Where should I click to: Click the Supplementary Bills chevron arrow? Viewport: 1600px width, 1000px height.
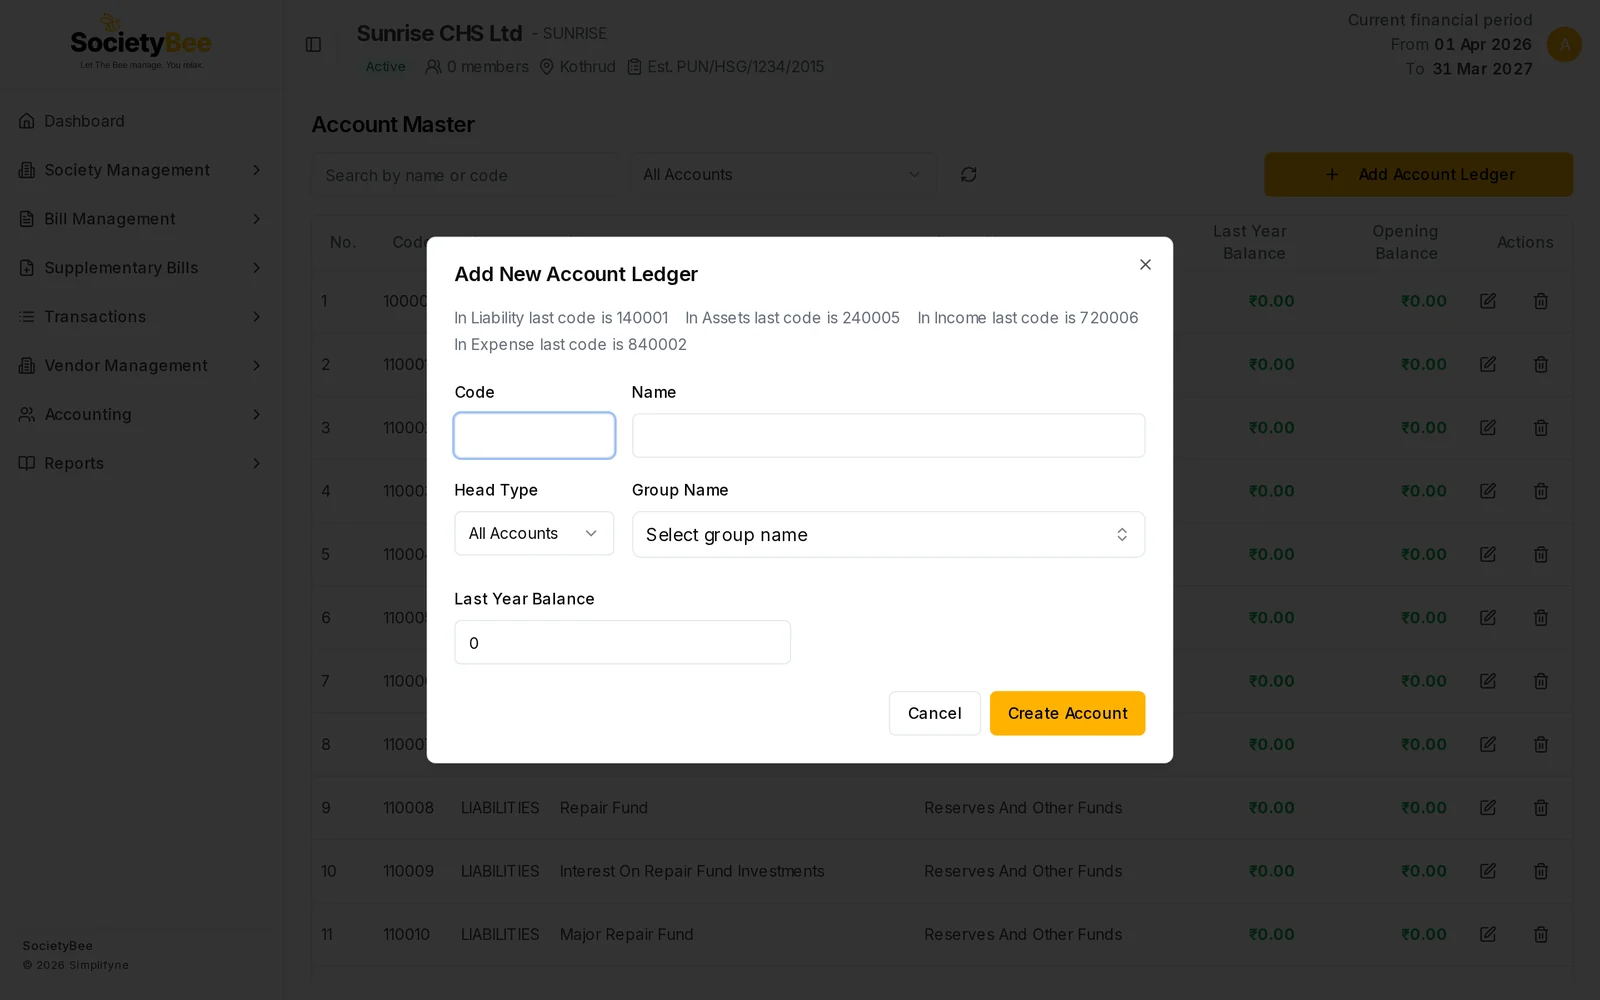[256, 268]
